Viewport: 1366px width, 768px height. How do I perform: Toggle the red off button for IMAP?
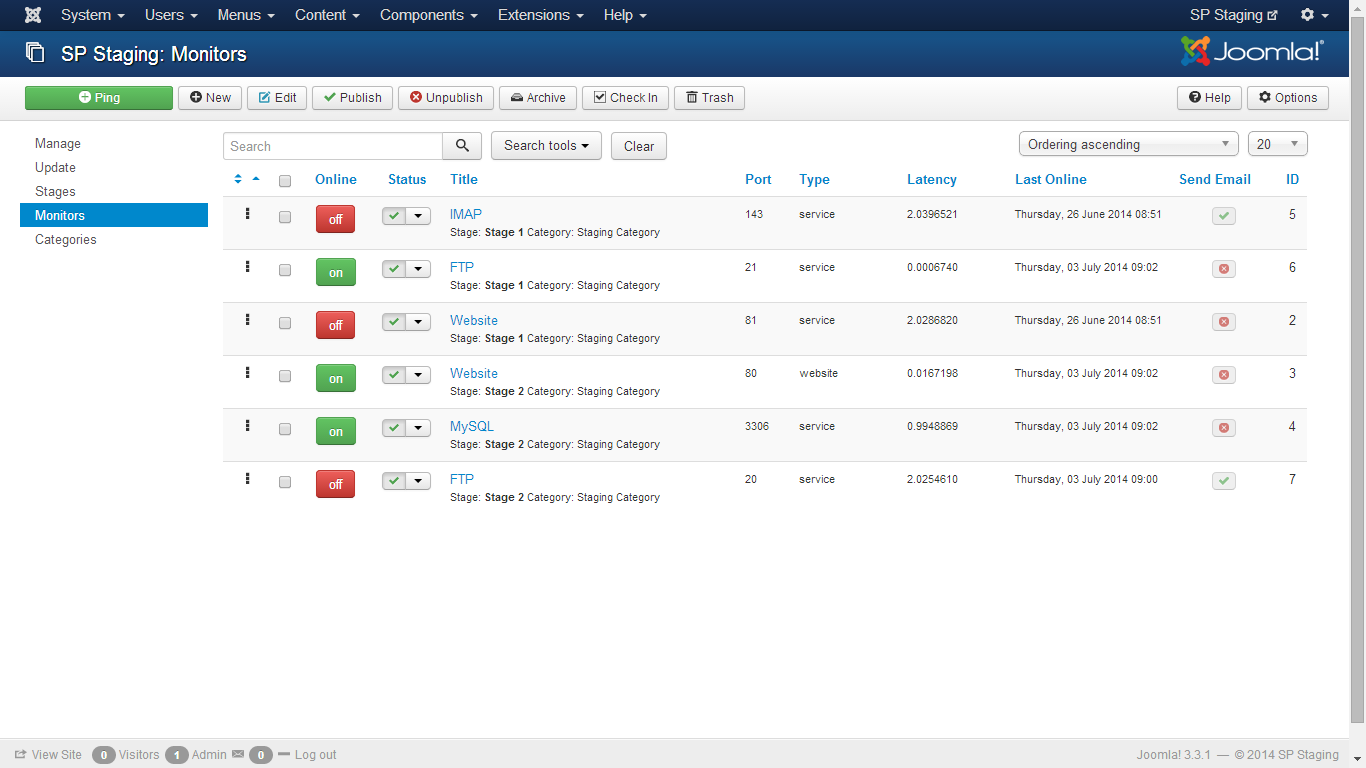[x=335, y=219]
